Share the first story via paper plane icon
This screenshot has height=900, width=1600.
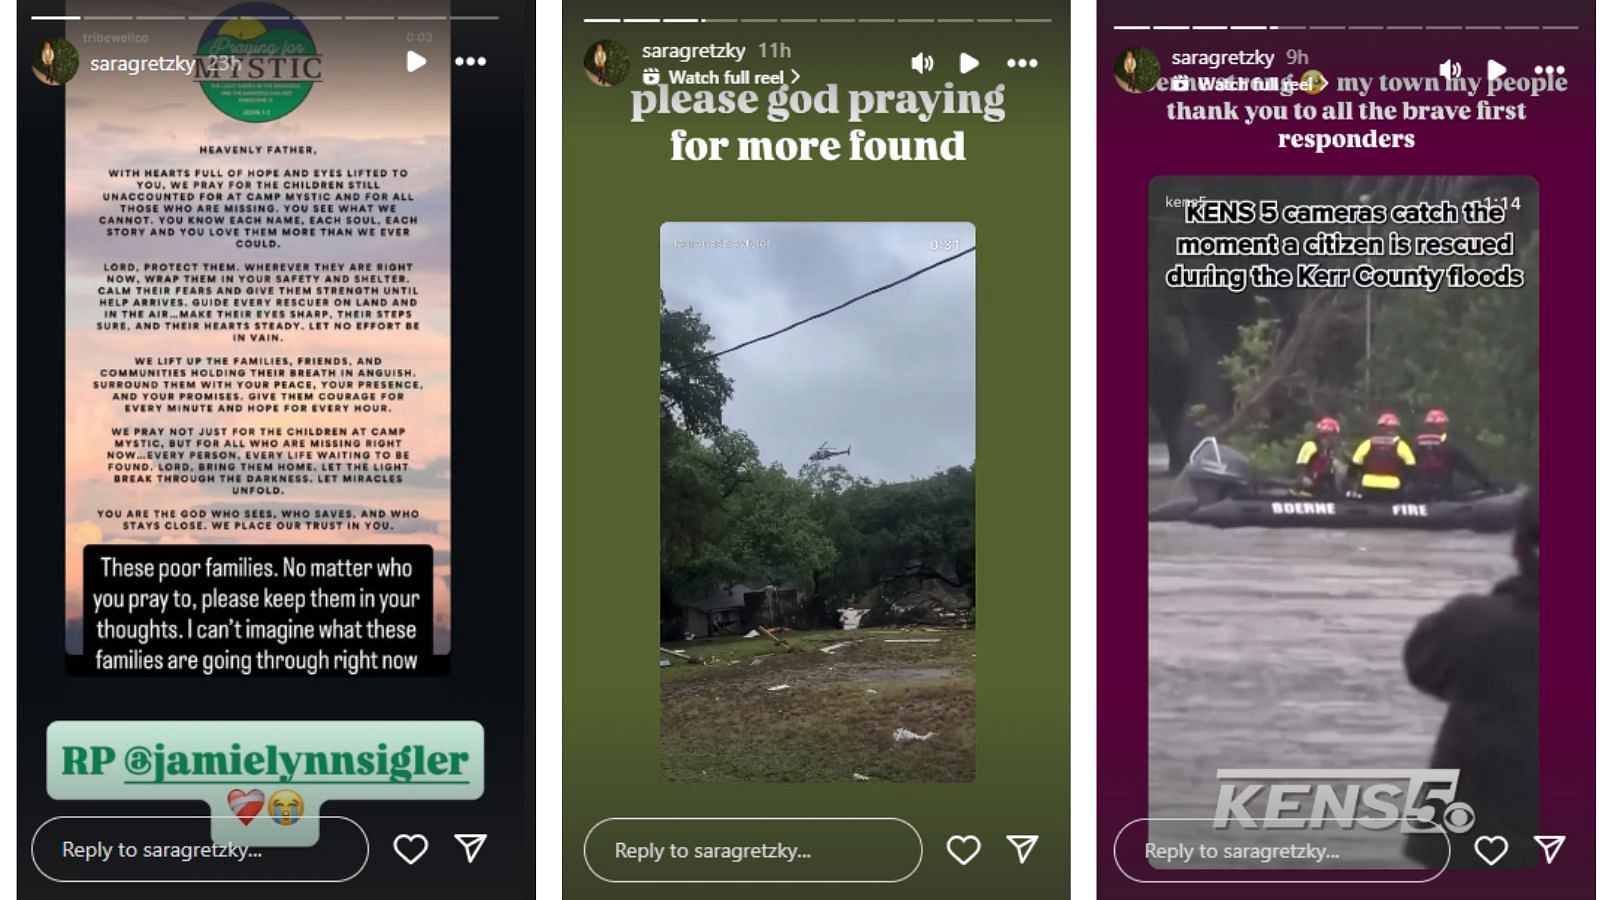pyautogui.click(x=470, y=848)
